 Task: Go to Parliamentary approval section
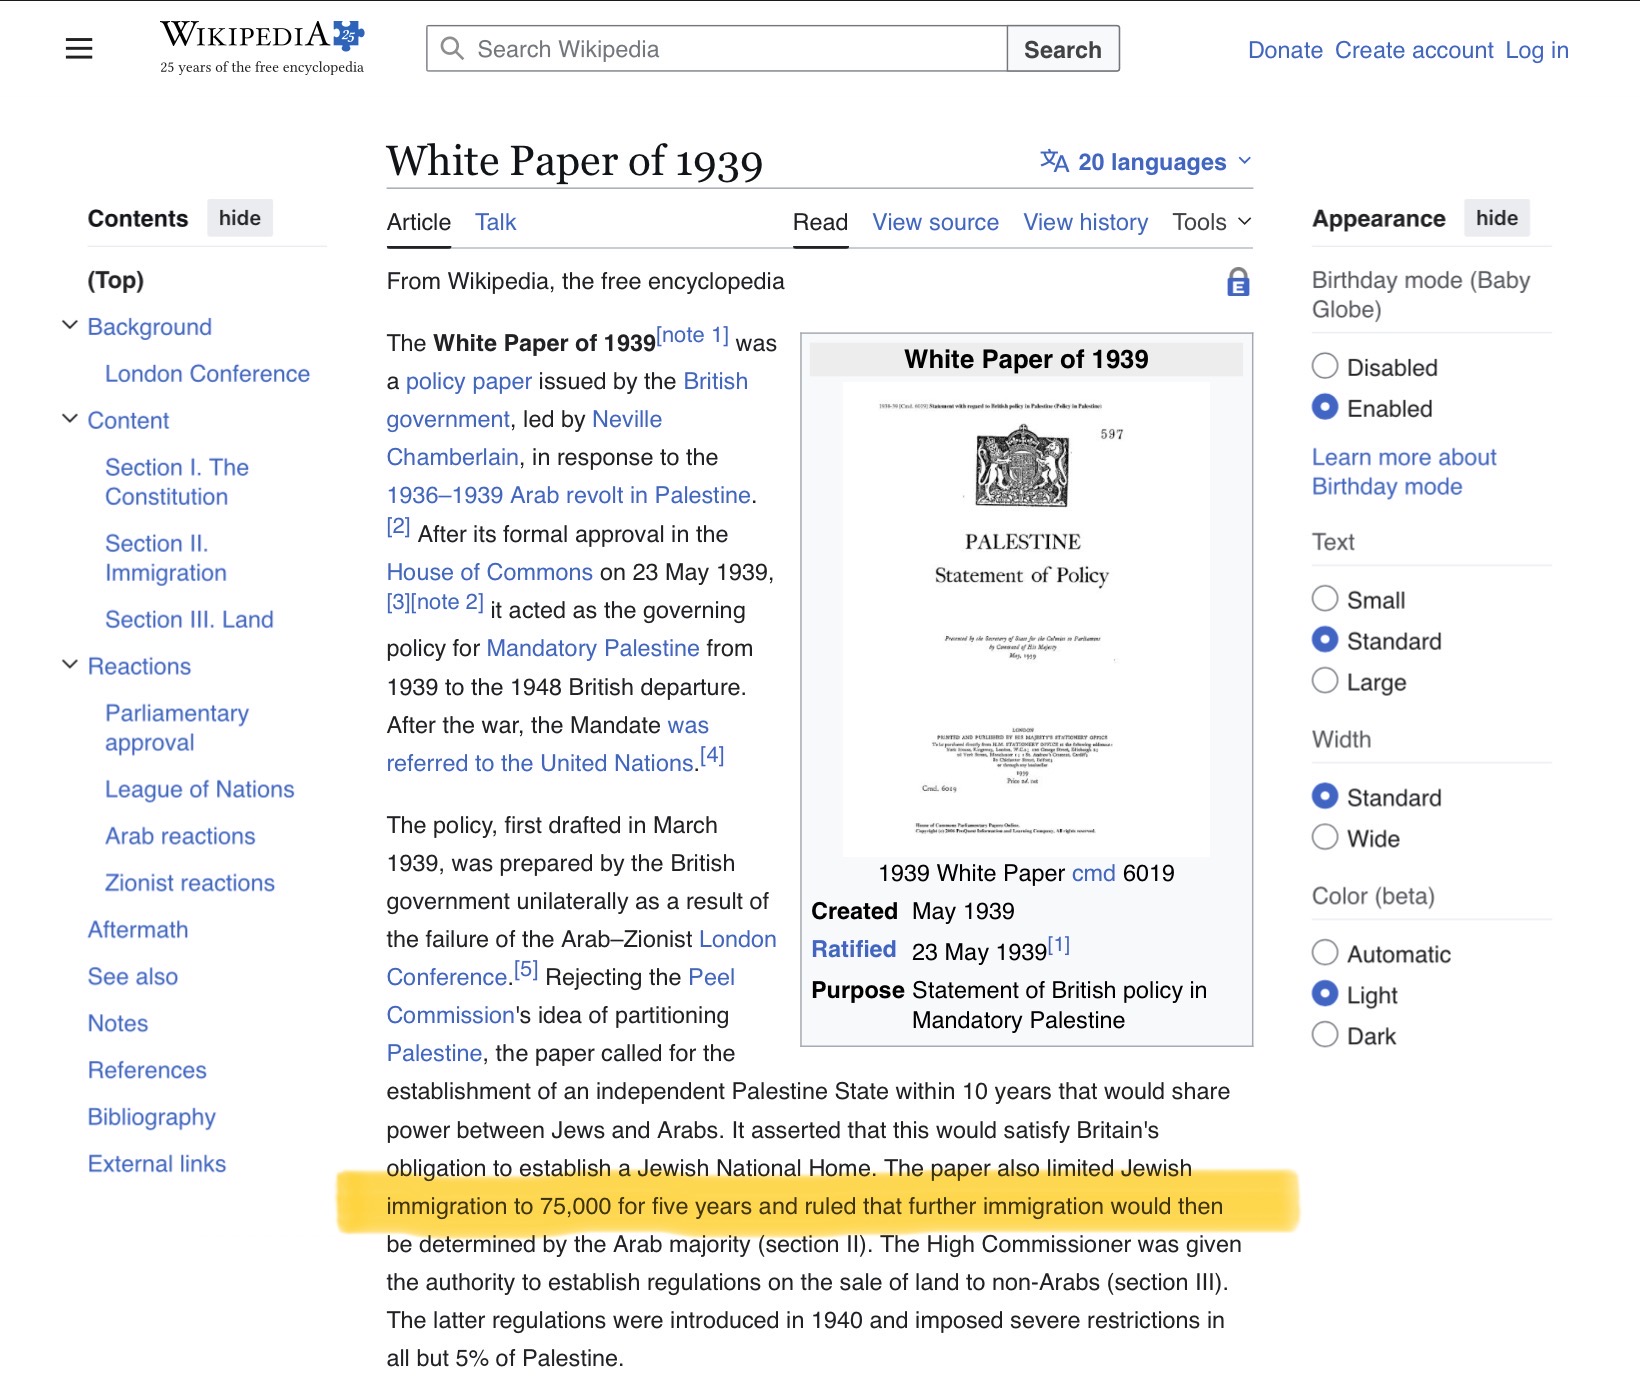(x=177, y=728)
